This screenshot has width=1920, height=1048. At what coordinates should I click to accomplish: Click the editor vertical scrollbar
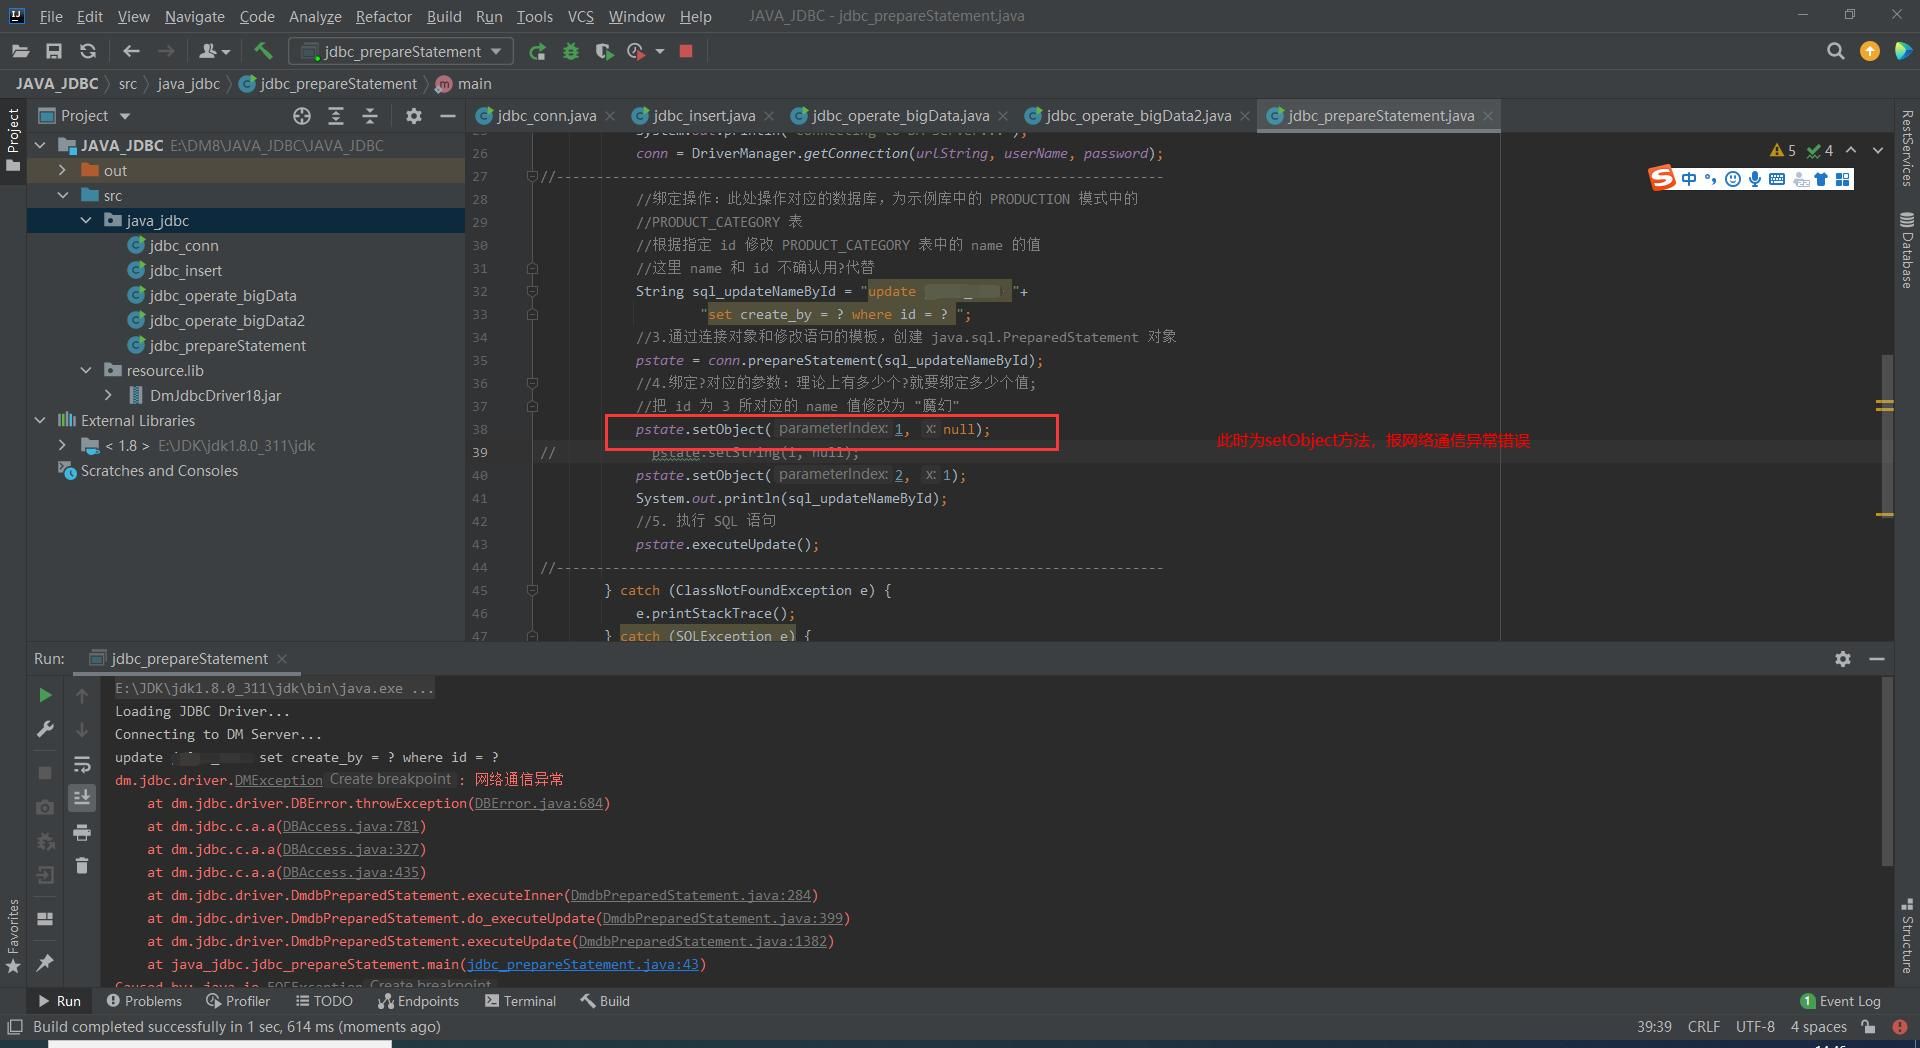[1886, 435]
